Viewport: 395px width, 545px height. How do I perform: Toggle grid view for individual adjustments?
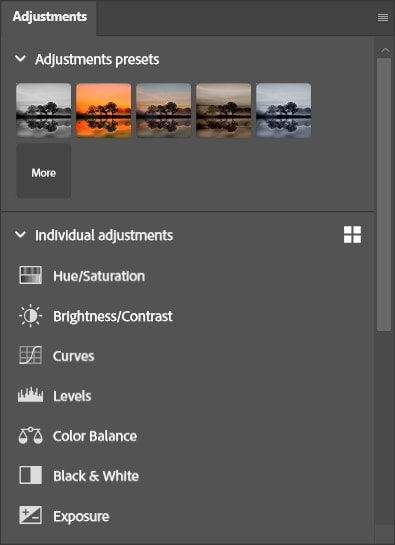pyautogui.click(x=352, y=235)
